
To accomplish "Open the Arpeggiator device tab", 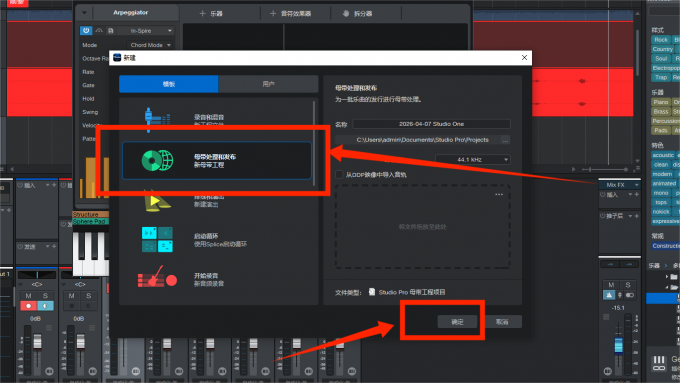I will [x=131, y=13].
